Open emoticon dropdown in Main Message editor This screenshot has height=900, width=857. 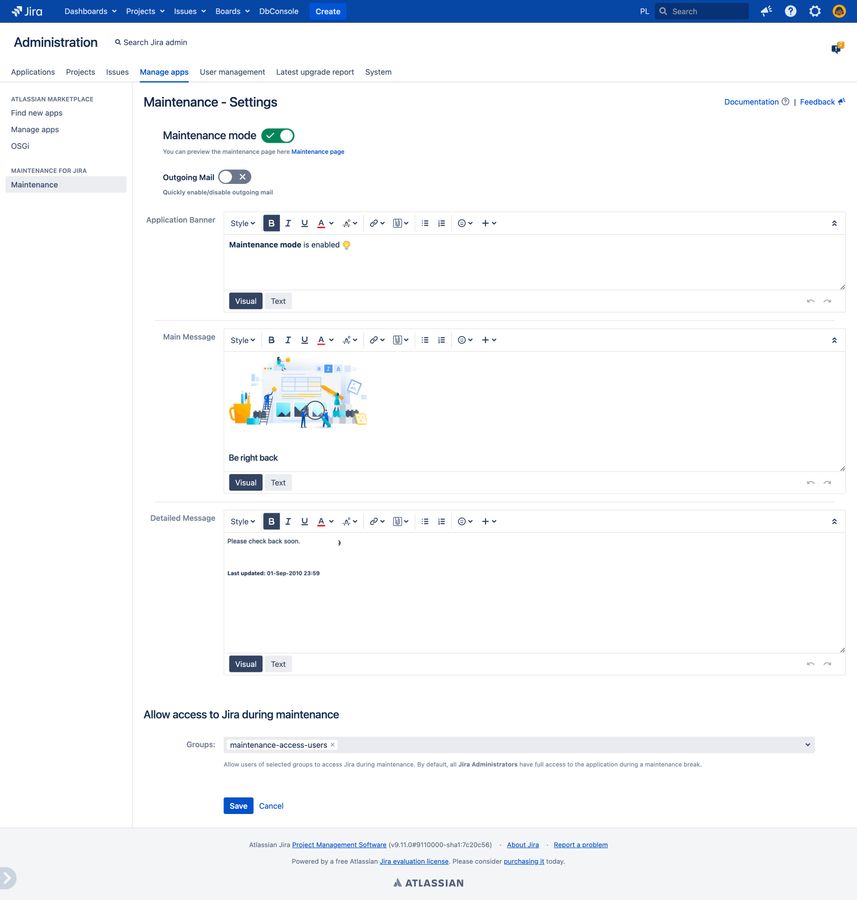[x=465, y=340]
